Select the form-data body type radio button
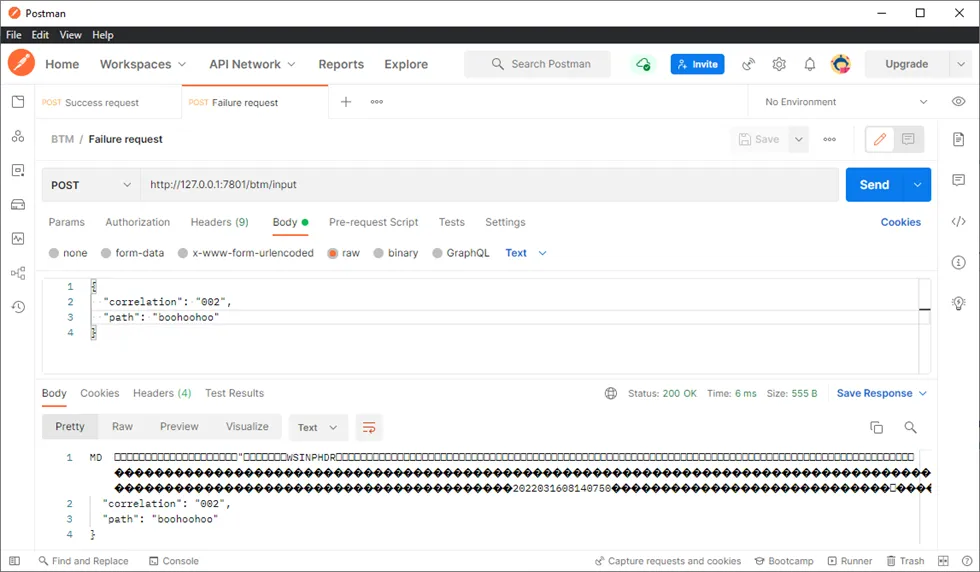 [106, 253]
